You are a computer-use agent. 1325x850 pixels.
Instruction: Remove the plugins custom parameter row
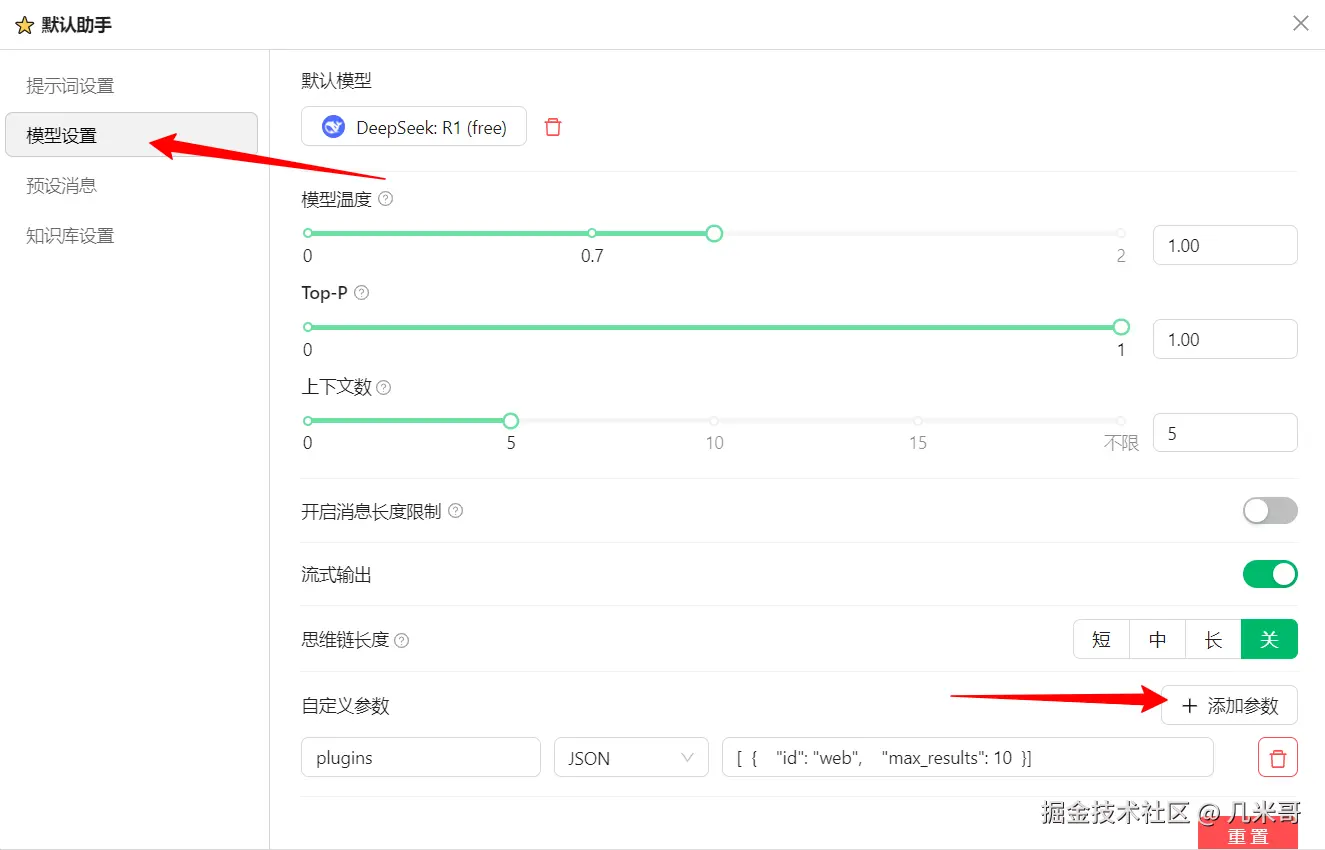pyautogui.click(x=1277, y=757)
